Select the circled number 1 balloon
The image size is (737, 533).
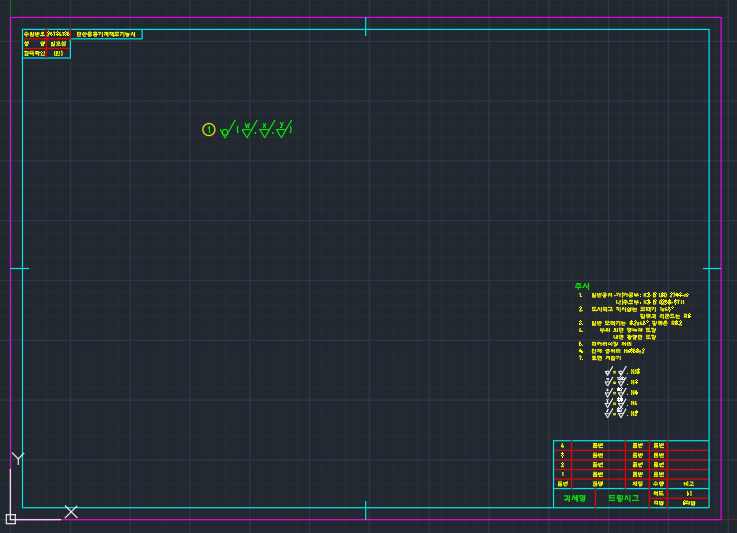[209, 130]
